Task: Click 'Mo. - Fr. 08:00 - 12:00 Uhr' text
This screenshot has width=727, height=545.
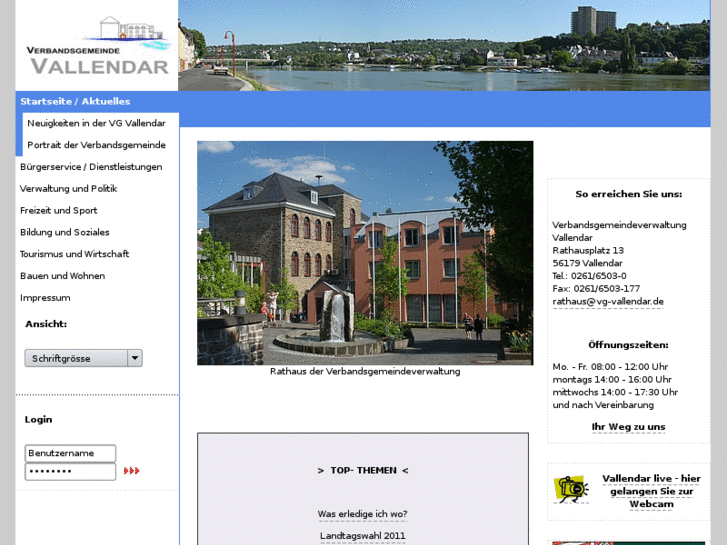Action: [610, 367]
